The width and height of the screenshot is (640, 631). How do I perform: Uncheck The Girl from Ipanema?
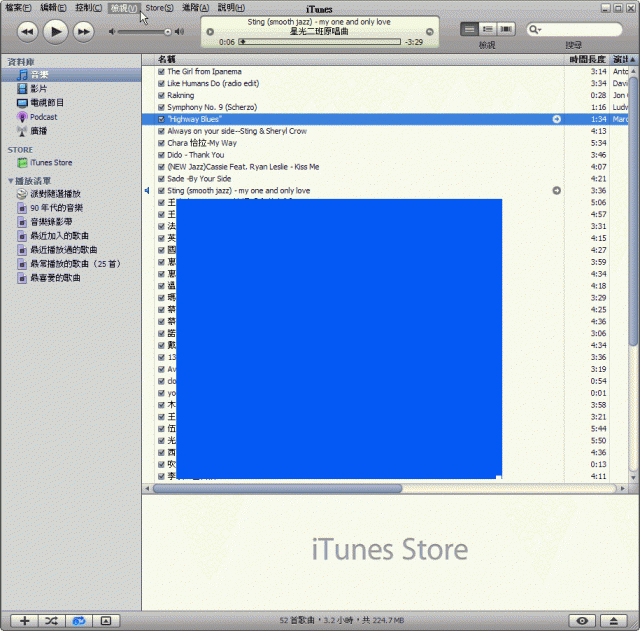(161, 71)
